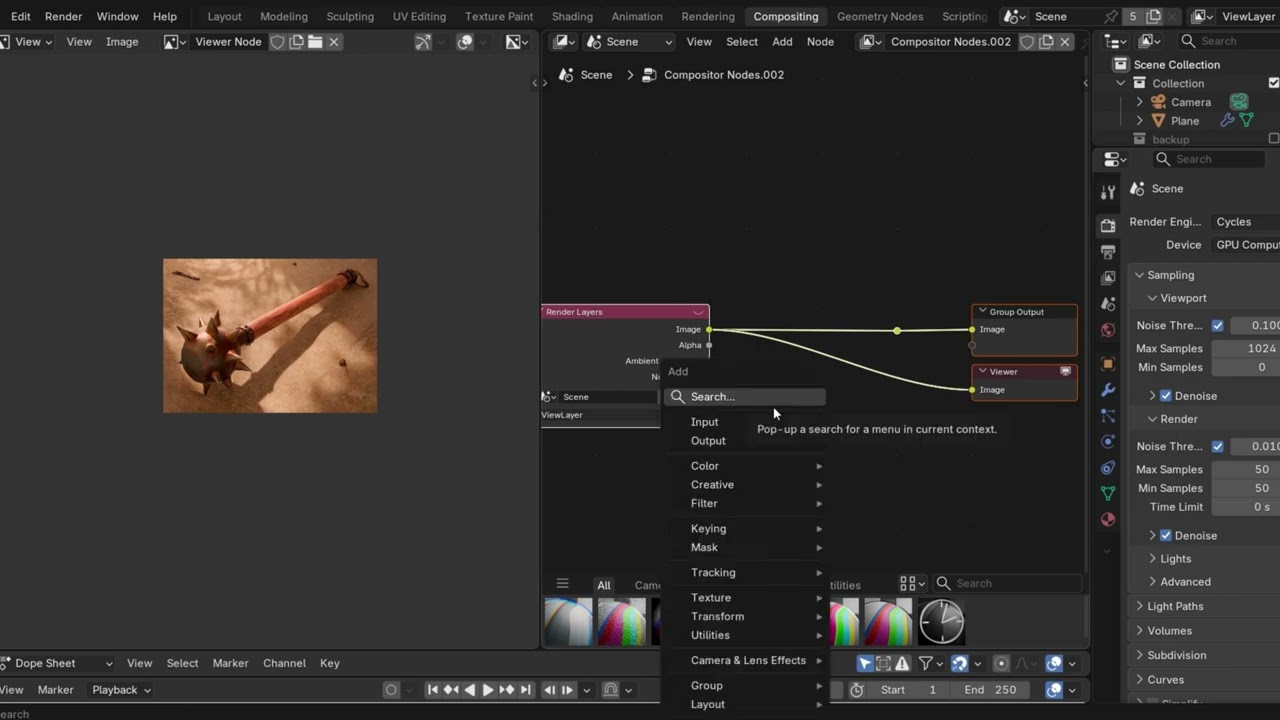Screen dimensions: 1280x720
Task: Open the World properties tab icon
Action: pos(1108,330)
